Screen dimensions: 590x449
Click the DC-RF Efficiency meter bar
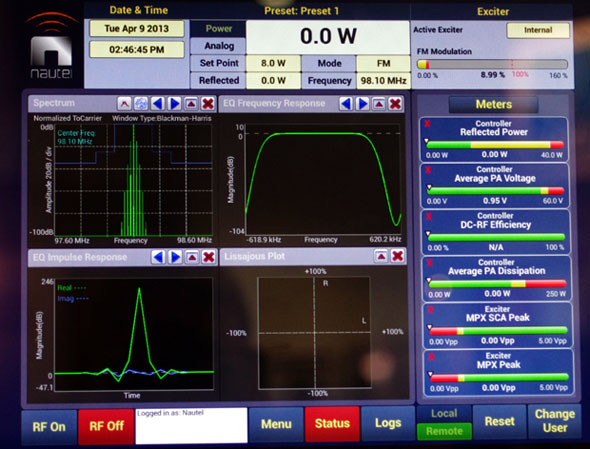[x=496, y=237]
